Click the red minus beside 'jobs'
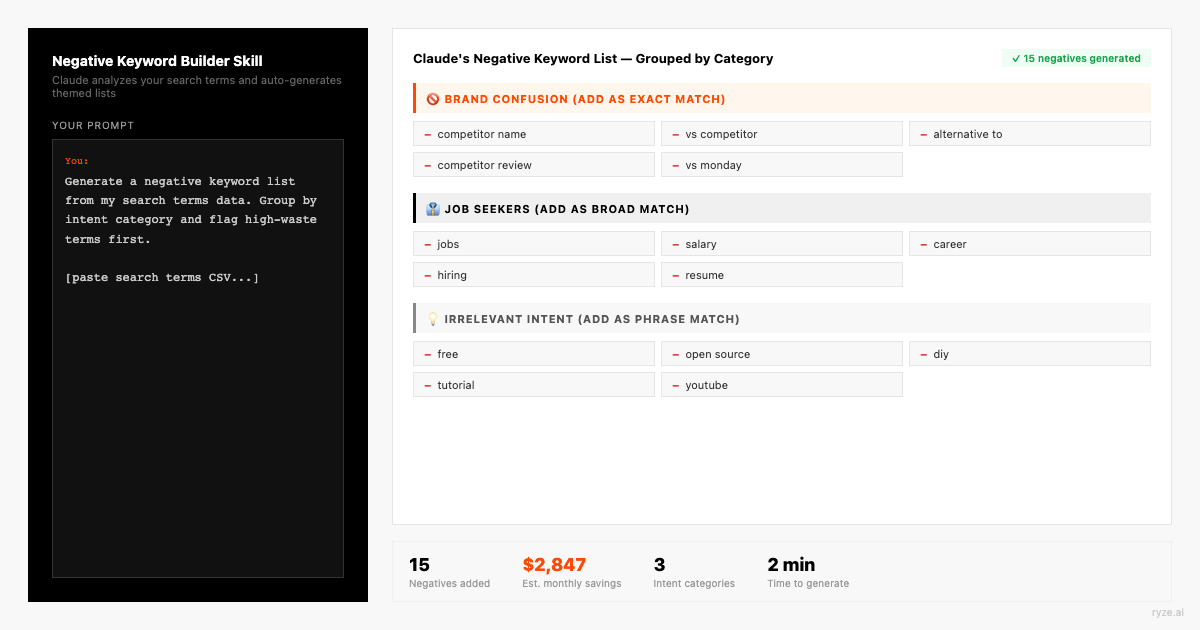Screen dimensions: 1200x630 pos(428,244)
